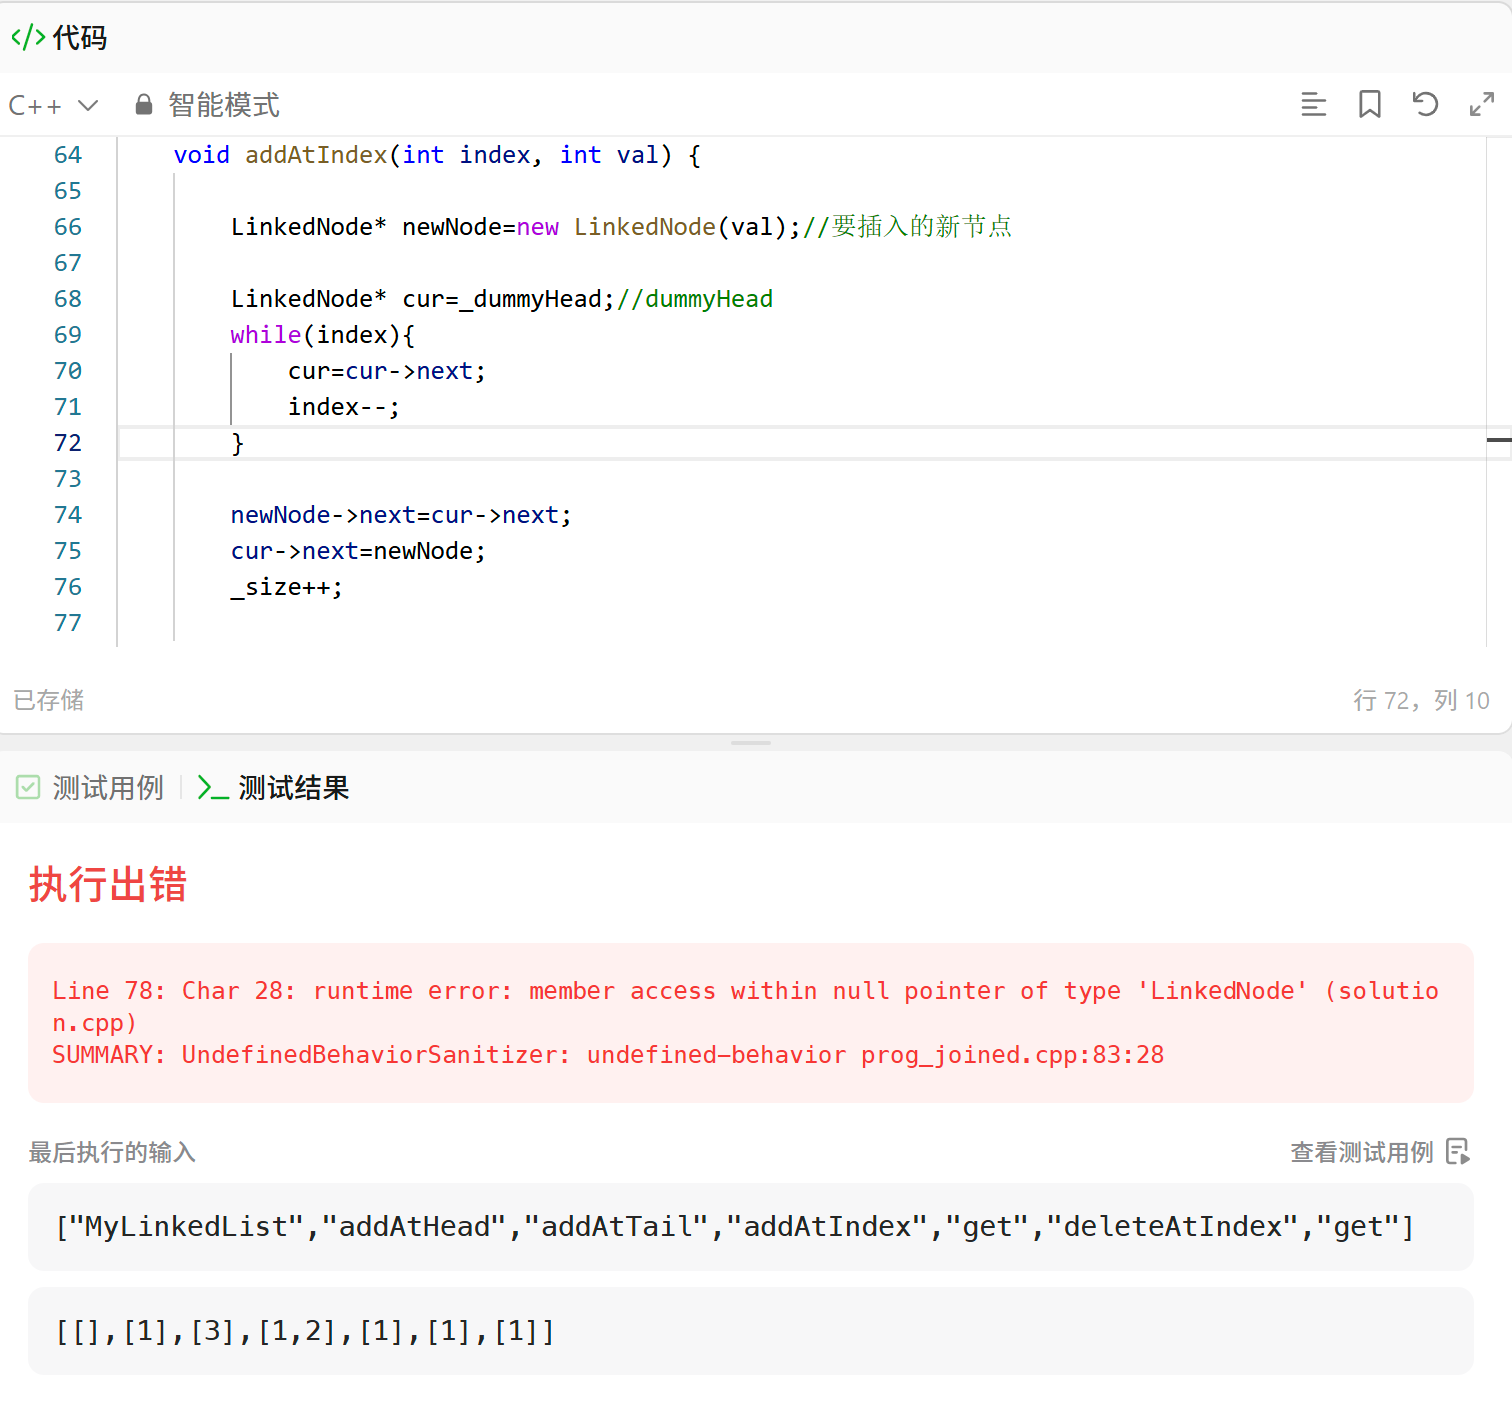Click the lock icon beside 智能模式

pos(144,104)
